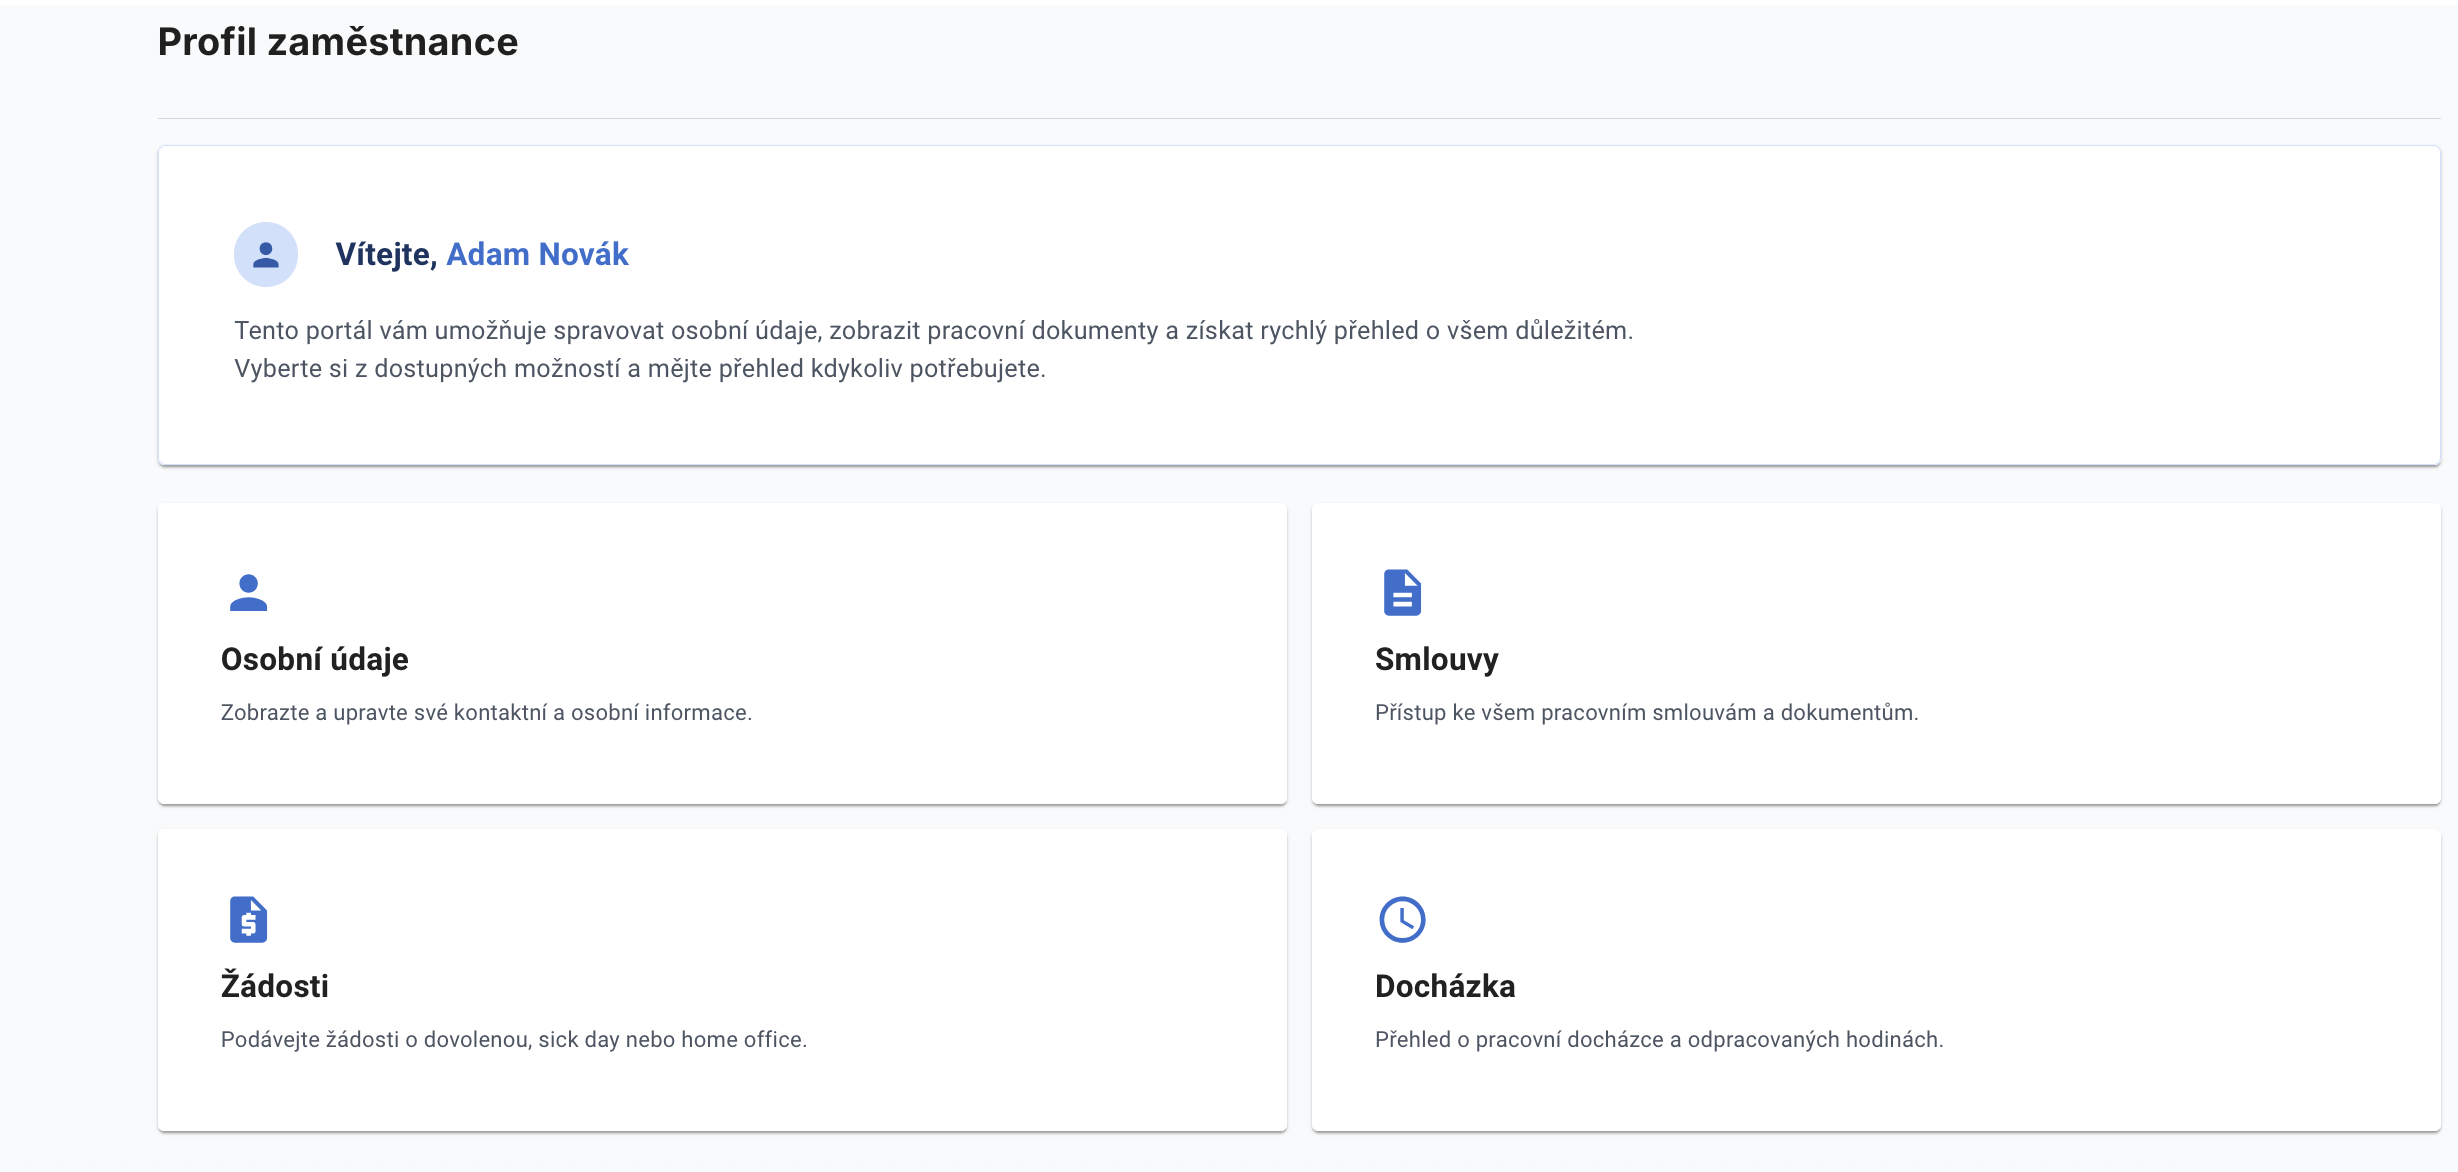Click the horizontal divider under the page title
The image size is (2458, 1172).
click(1298, 119)
